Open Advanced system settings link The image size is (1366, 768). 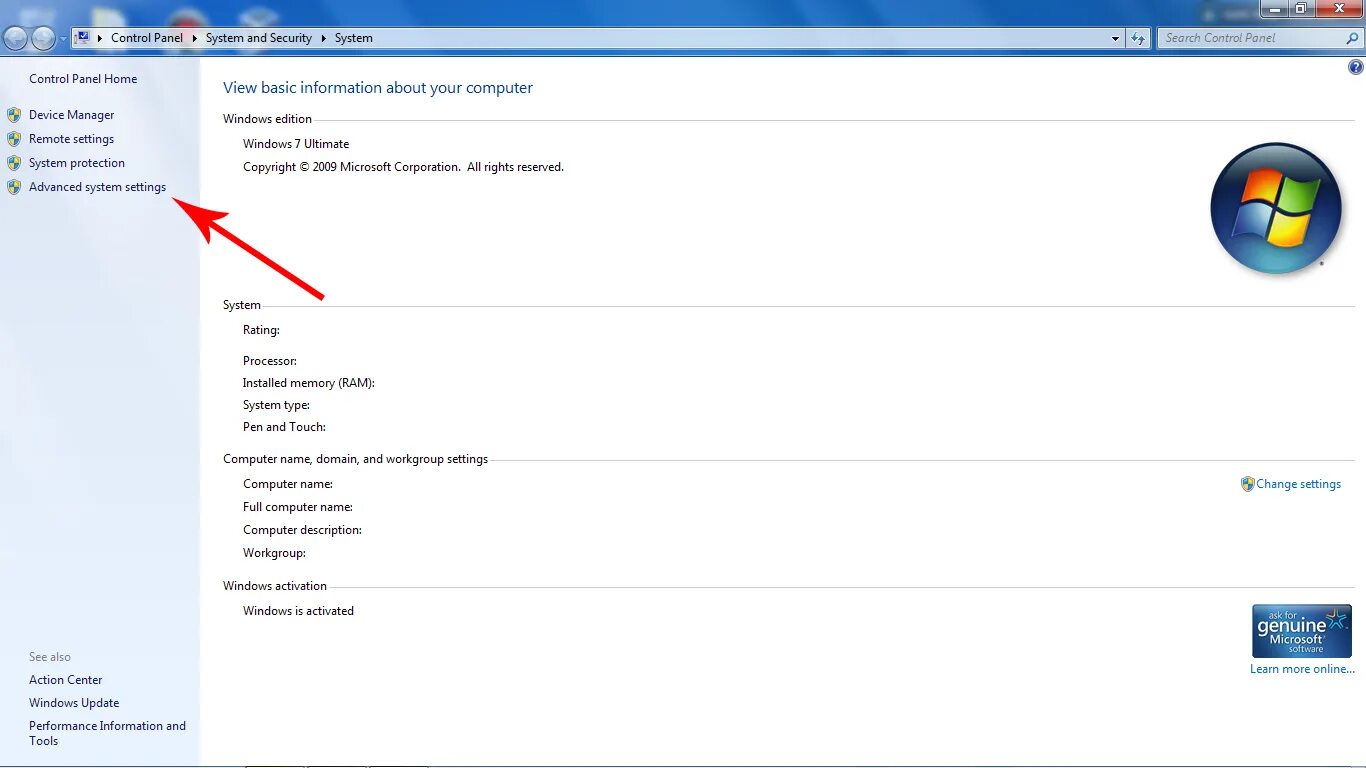(97, 187)
